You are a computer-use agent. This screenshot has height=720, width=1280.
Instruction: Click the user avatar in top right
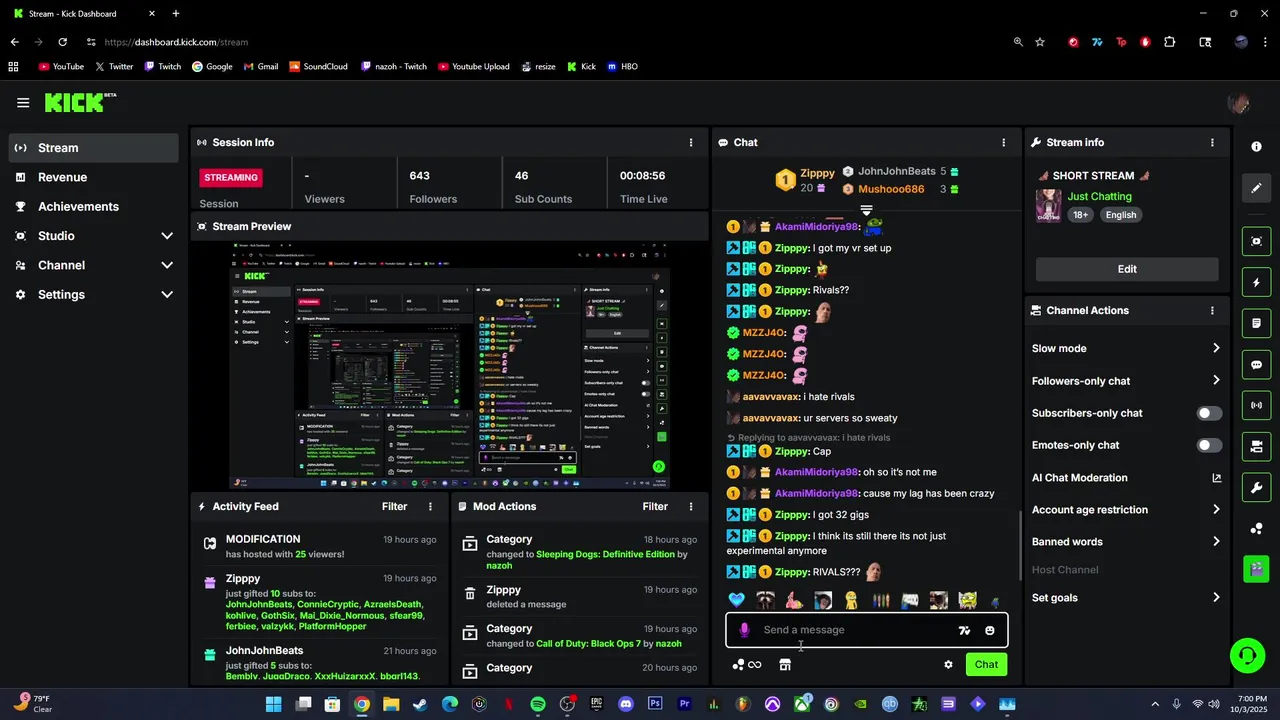pos(1238,103)
